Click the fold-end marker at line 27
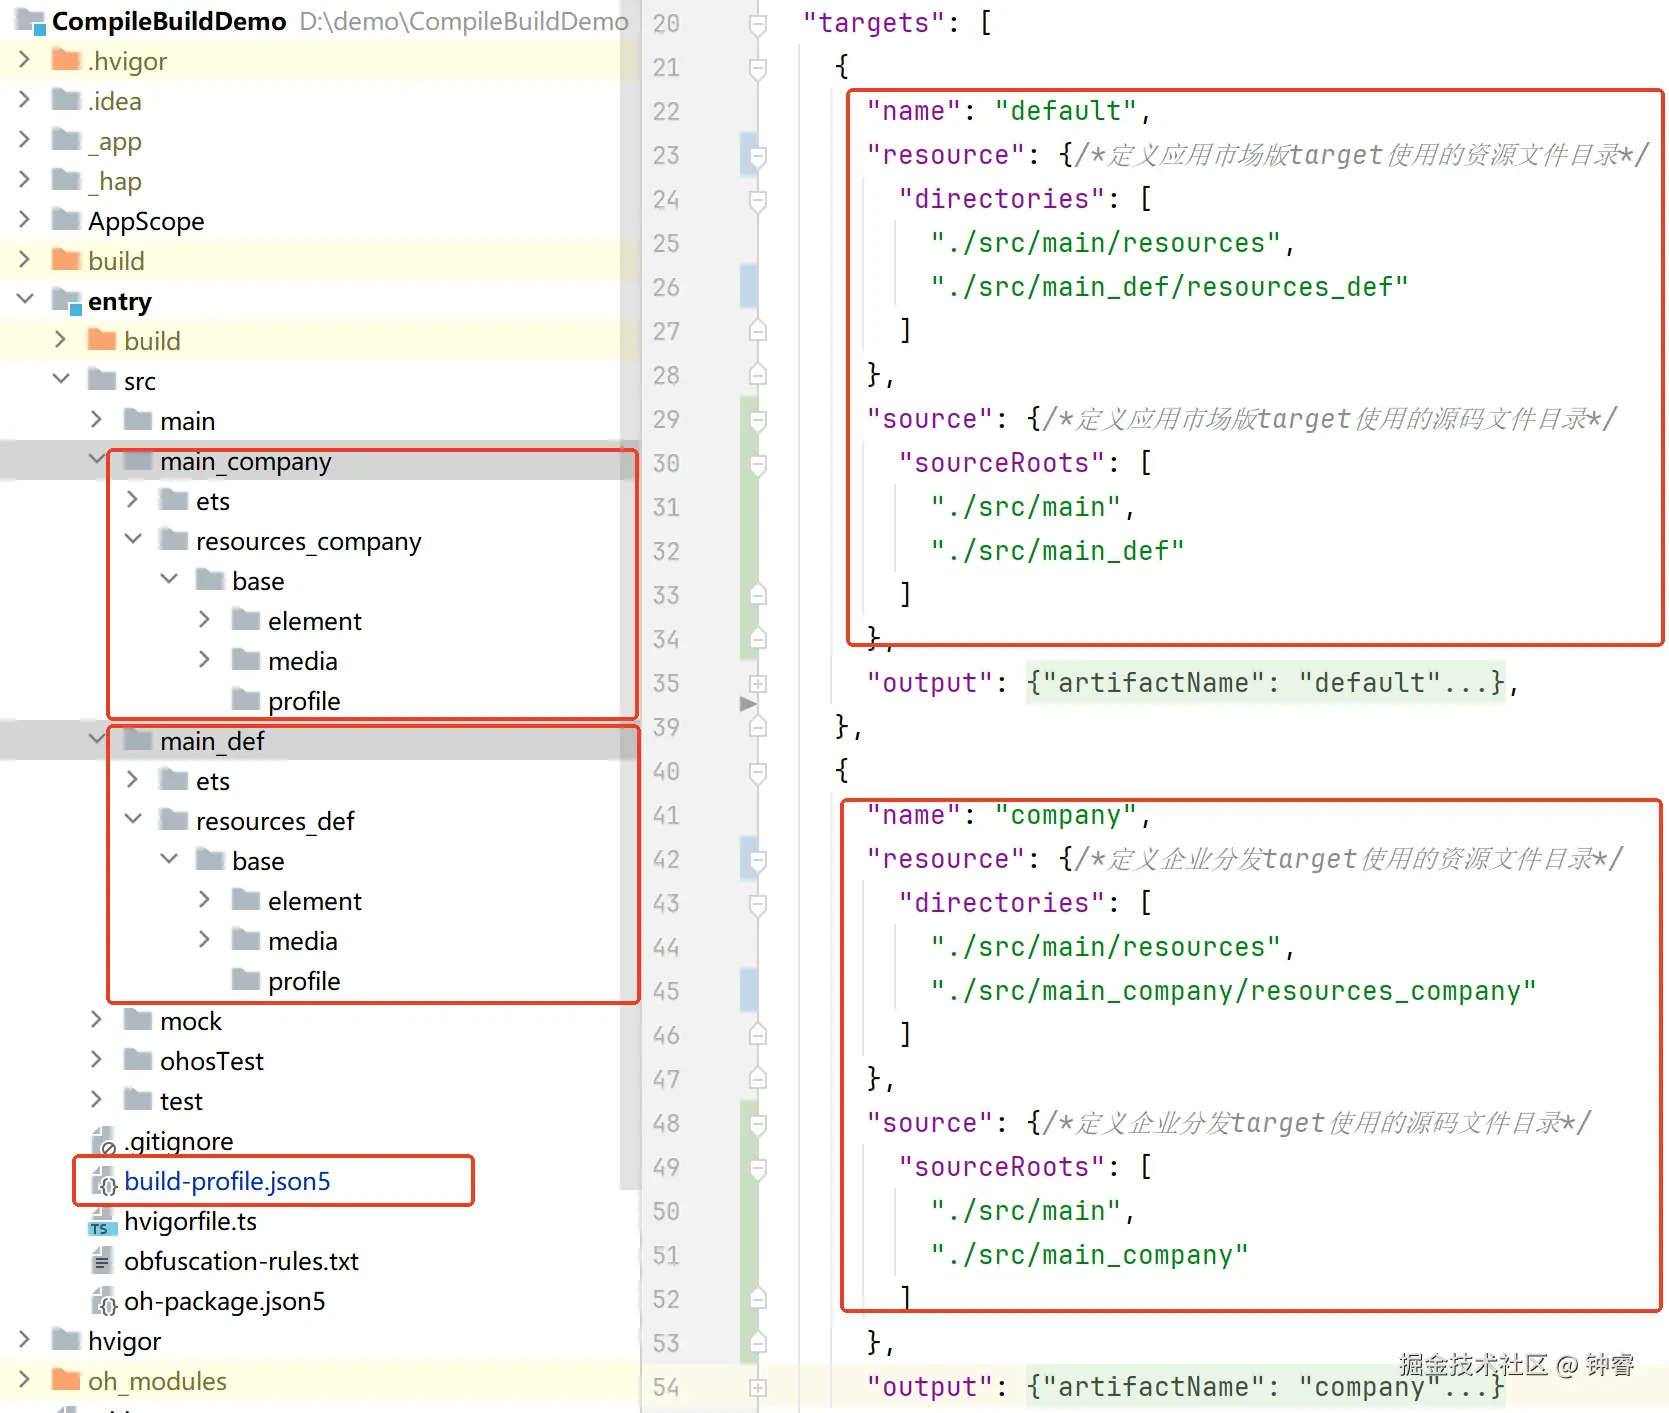Screen dimensions: 1669x1413 pos(758,332)
